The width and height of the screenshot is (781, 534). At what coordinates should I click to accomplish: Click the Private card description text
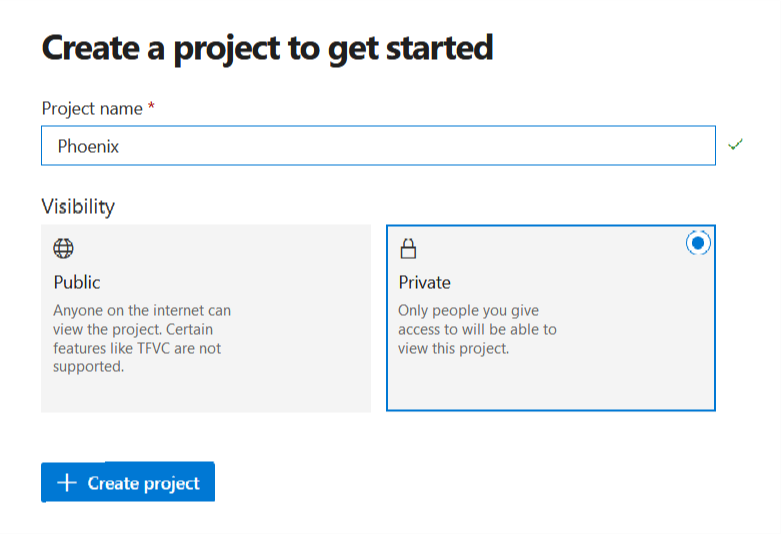(476, 329)
